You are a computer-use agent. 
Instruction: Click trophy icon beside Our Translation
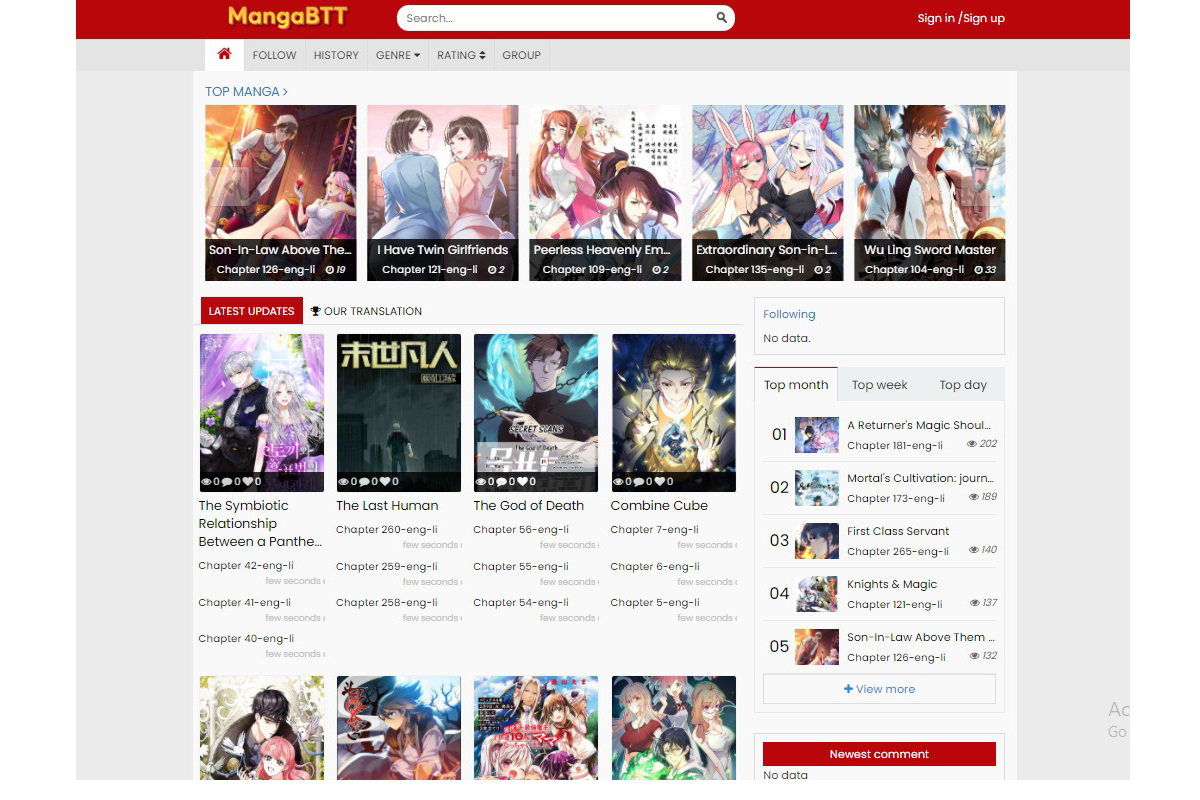pos(316,311)
